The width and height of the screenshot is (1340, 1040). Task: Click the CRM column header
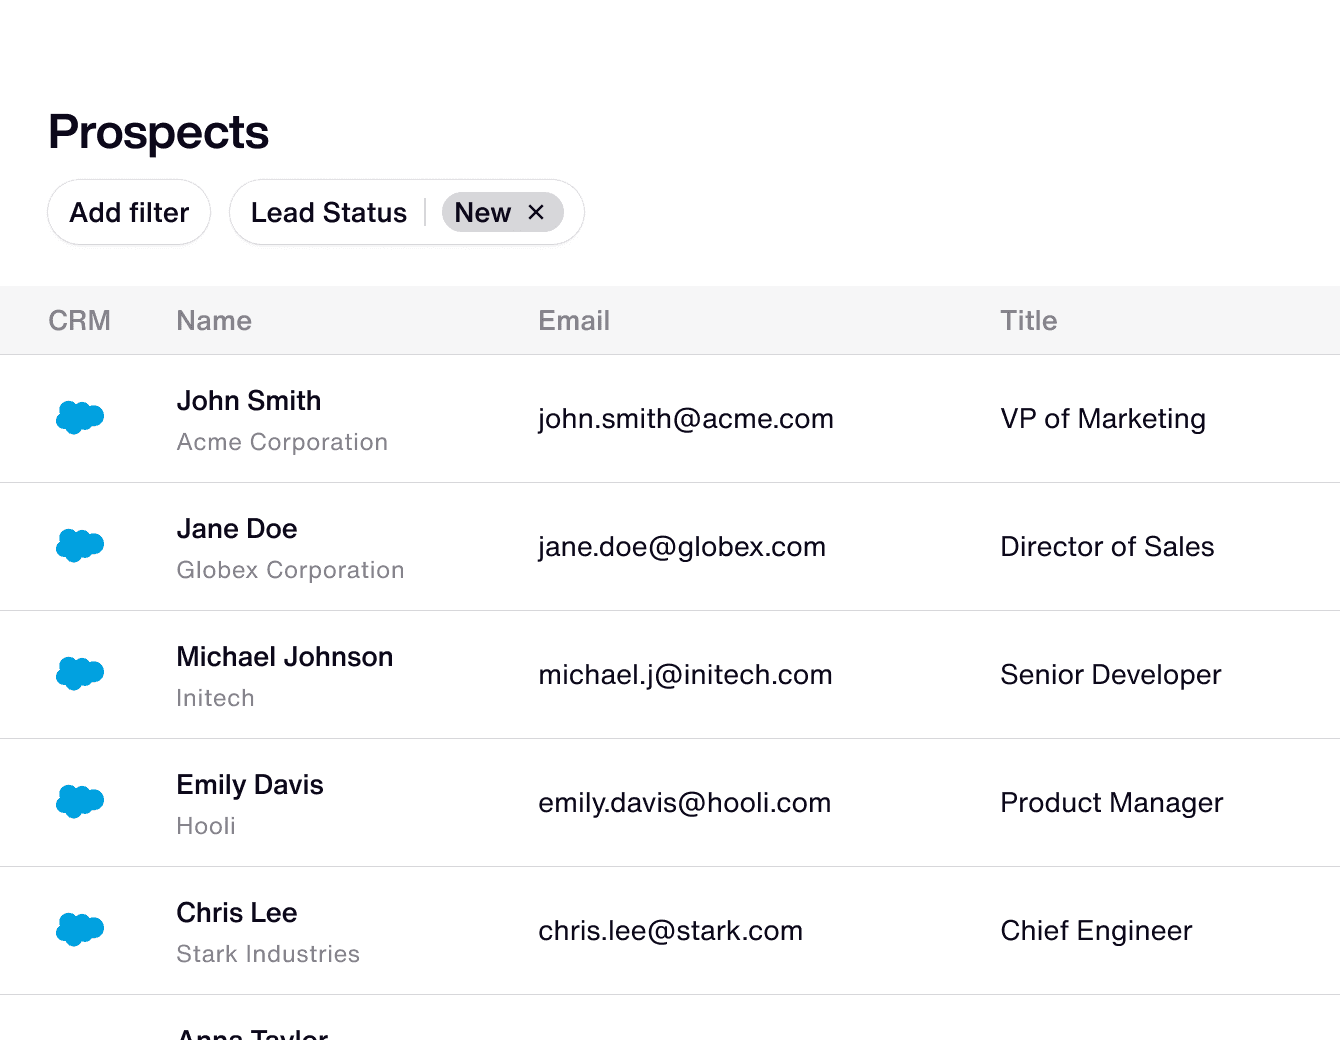79,321
